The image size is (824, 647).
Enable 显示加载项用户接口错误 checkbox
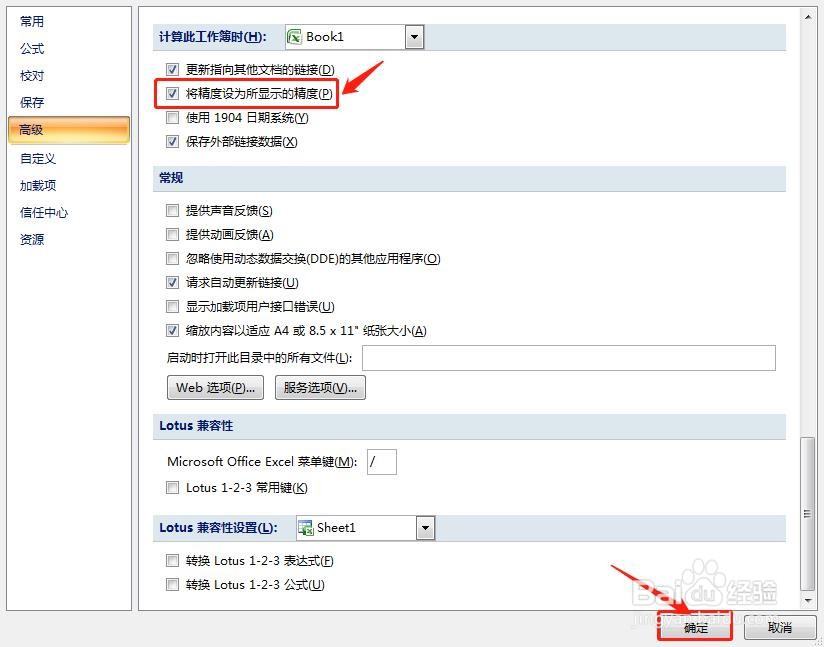172,306
